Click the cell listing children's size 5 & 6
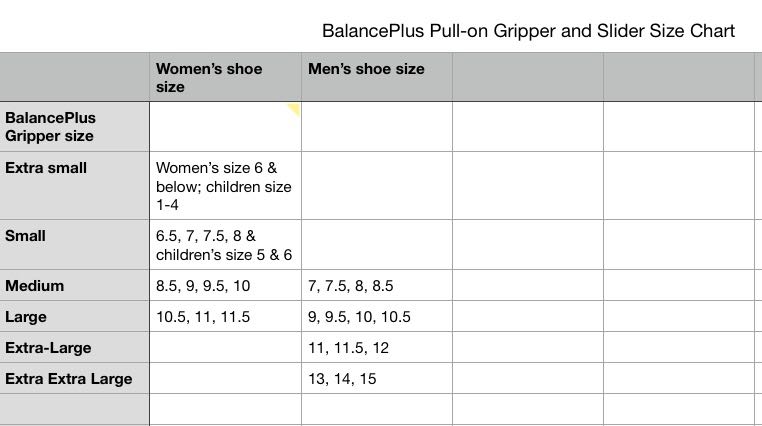 [x=225, y=245]
